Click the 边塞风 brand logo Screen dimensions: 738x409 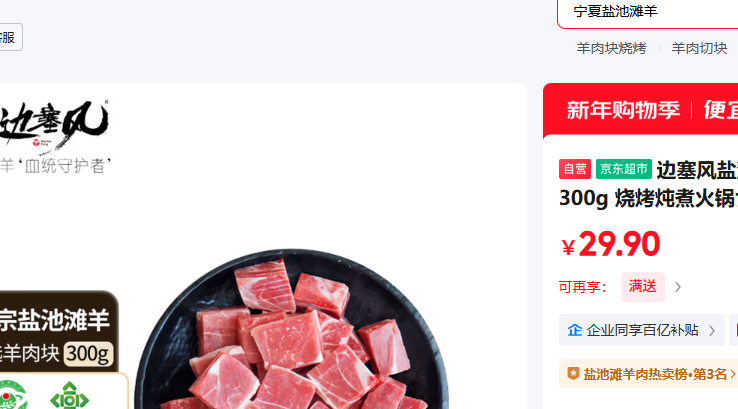point(53,124)
